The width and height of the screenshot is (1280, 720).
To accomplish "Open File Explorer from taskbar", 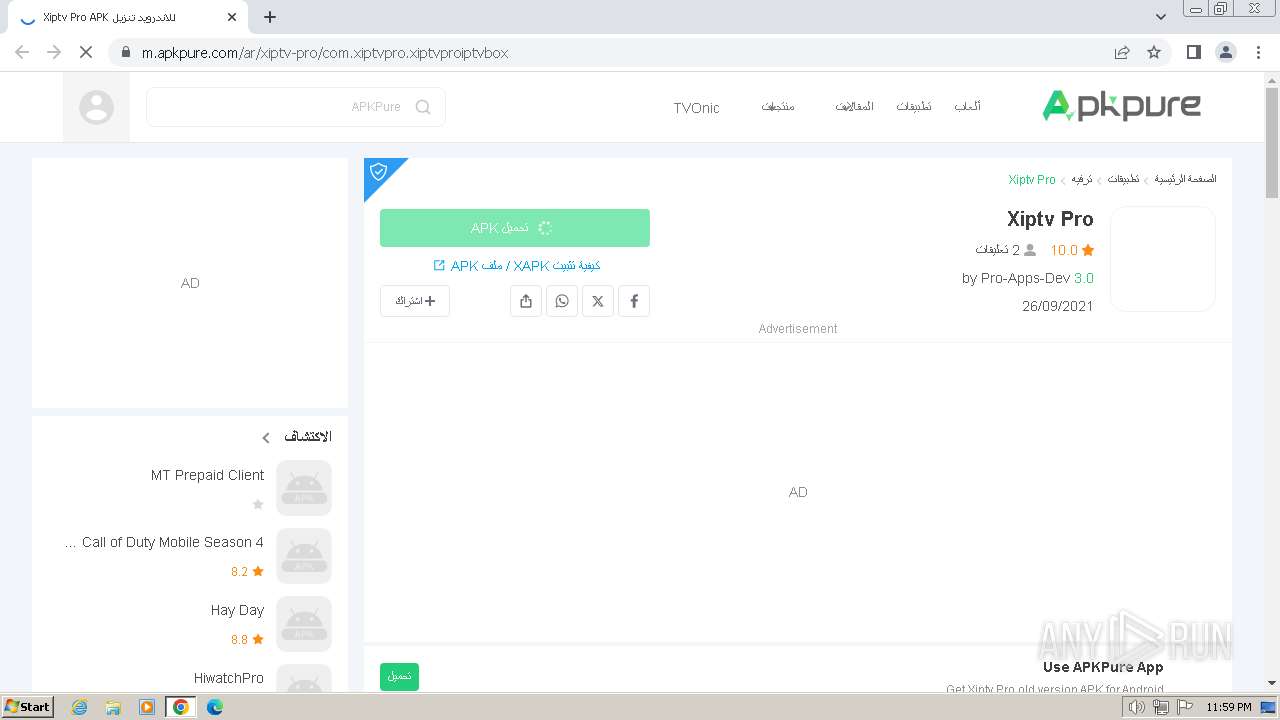I will pyautogui.click(x=113, y=707).
